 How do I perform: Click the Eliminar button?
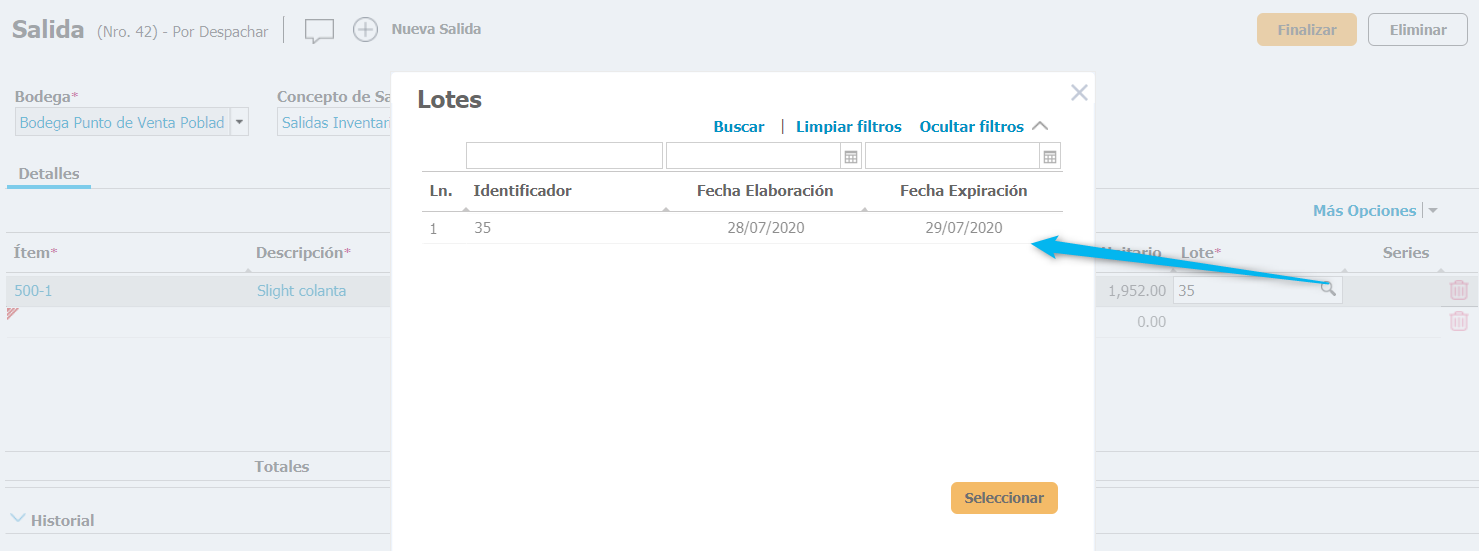pyautogui.click(x=1417, y=30)
